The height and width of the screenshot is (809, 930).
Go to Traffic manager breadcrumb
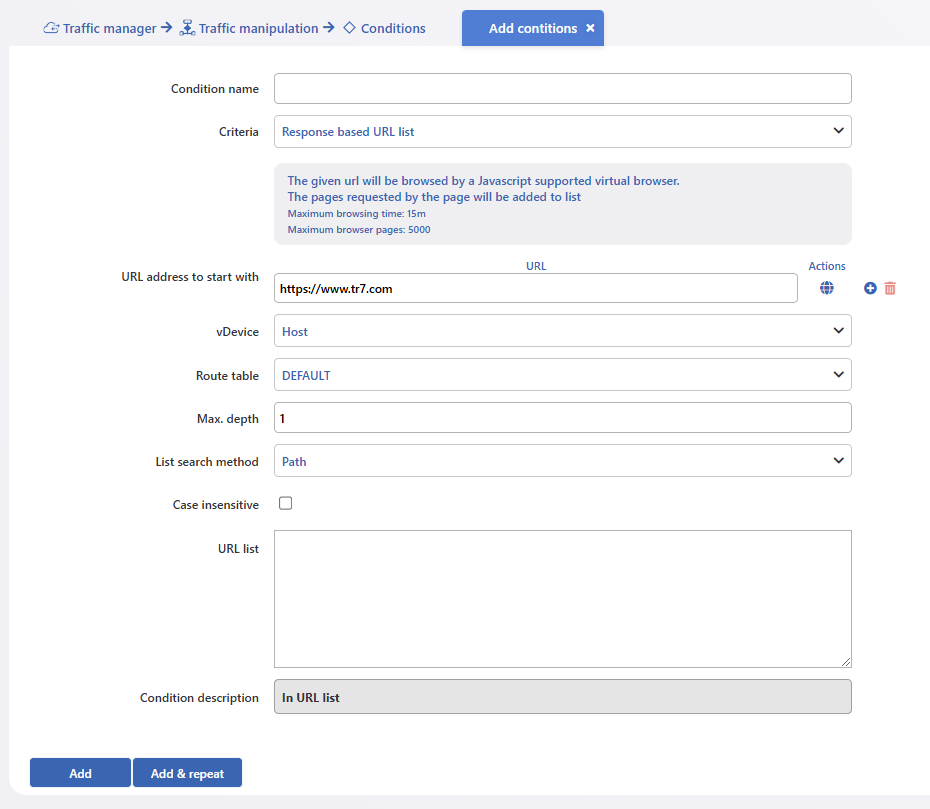[x=109, y=28]
